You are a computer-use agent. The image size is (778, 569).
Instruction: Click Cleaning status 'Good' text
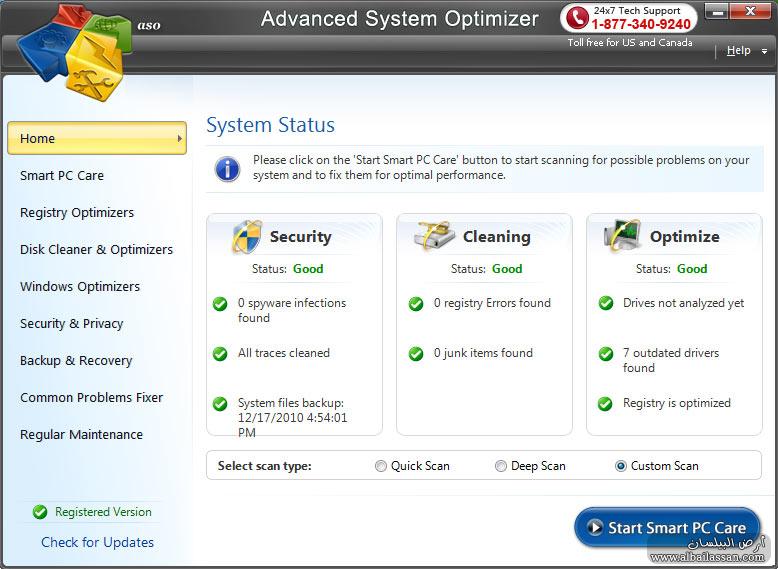tap(507, 269)
